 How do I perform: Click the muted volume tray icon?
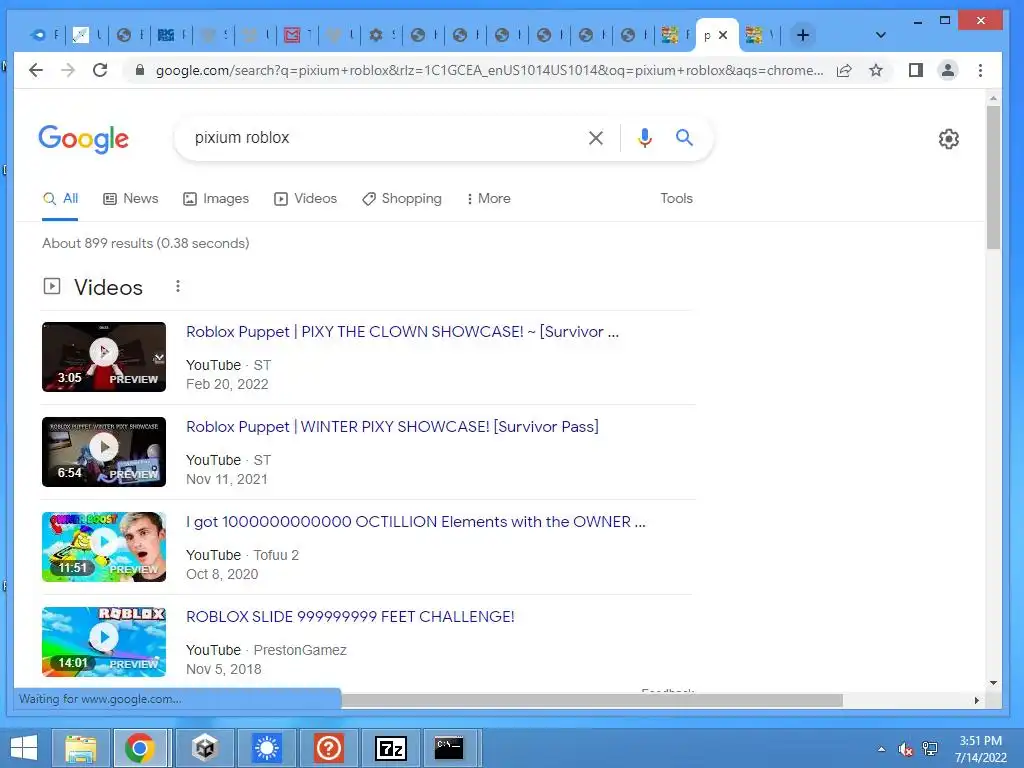click(x=905, y=749)
